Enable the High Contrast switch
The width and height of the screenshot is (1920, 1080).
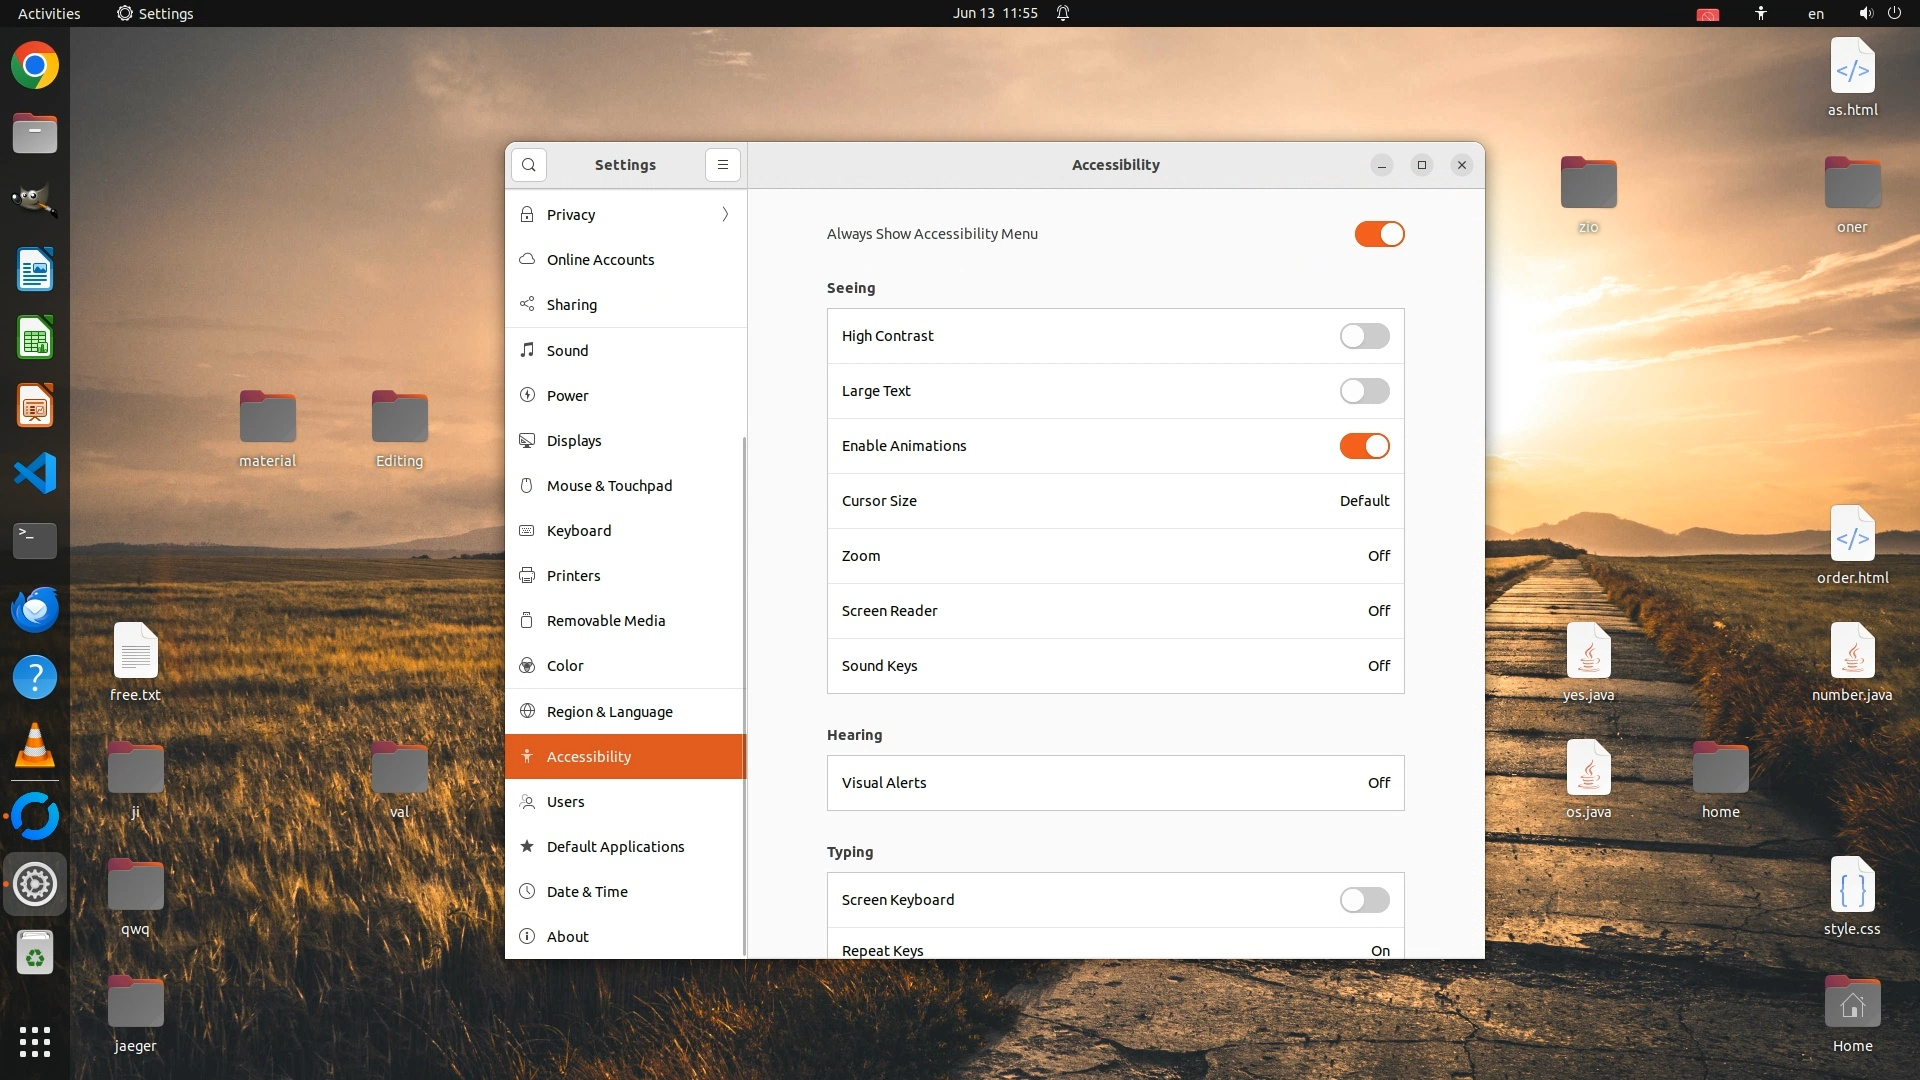point(1364,336)
